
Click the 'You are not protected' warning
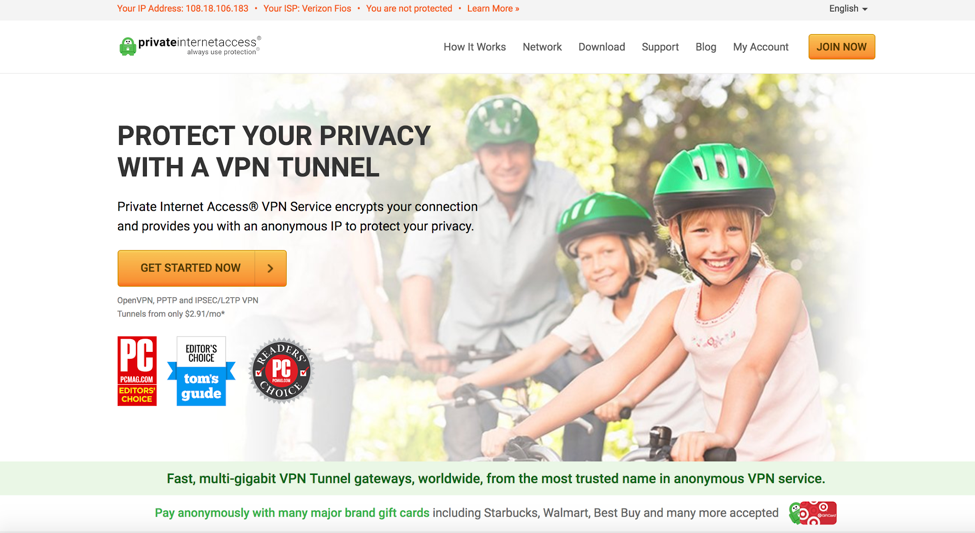(409, 9)
